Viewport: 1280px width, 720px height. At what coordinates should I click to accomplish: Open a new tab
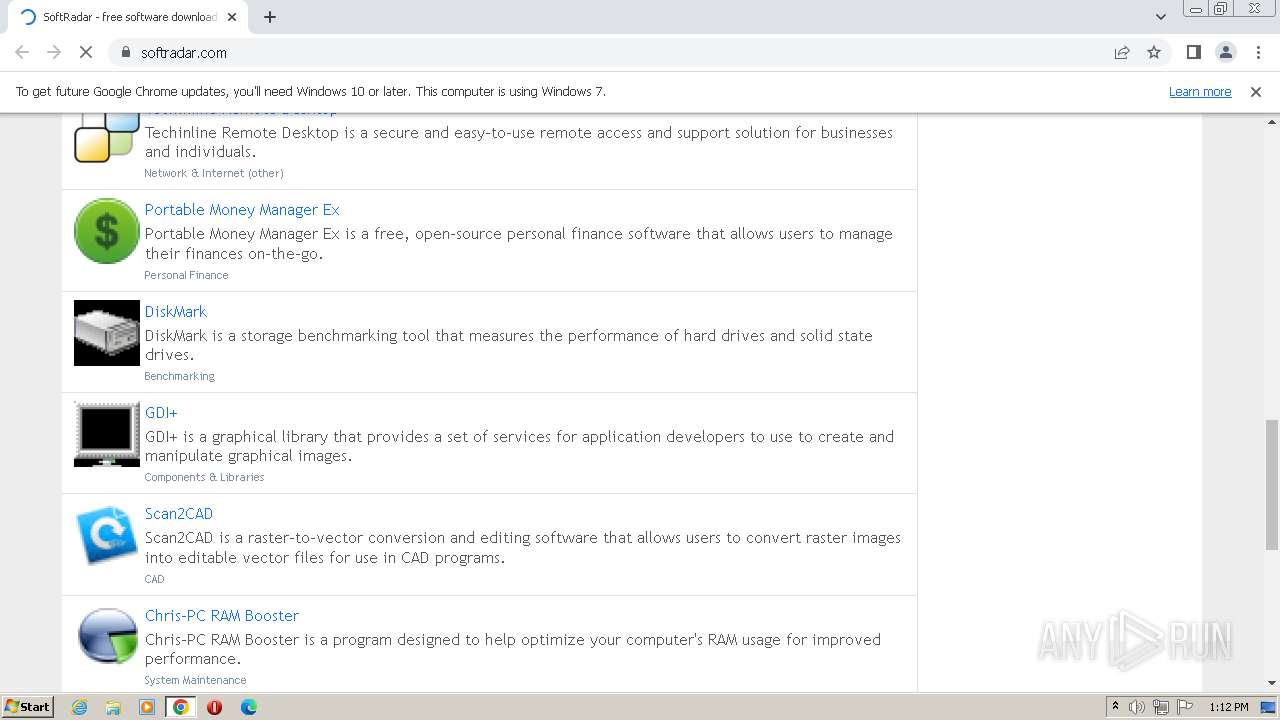(x=270, y=17)
